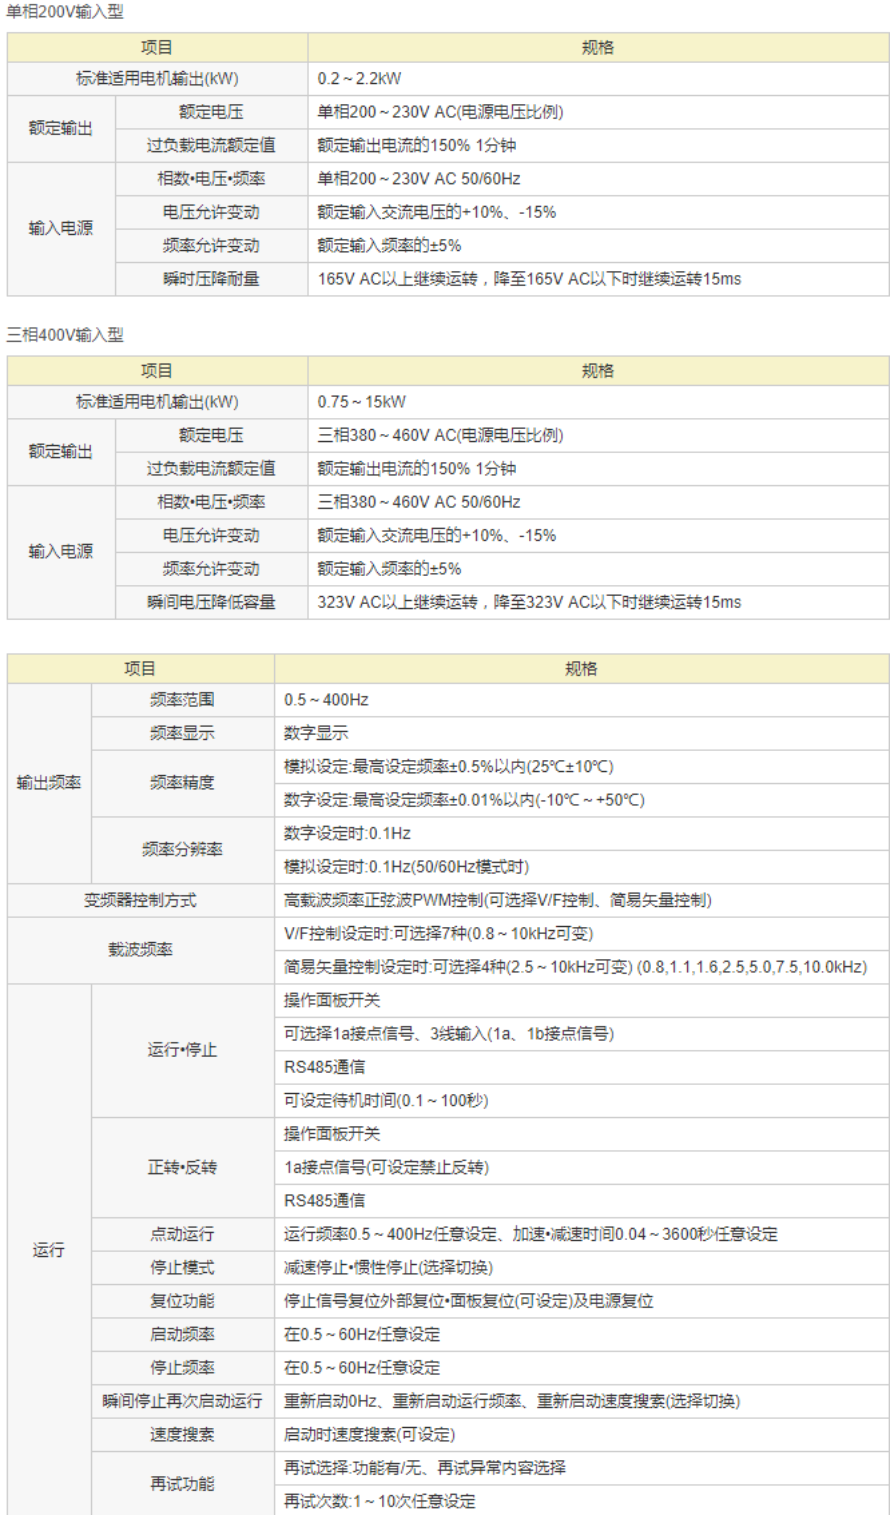Image resolution: width=890 pixels, height=1515 pixels.
Task: Click the 载波频率 row label
Action: 140,950
